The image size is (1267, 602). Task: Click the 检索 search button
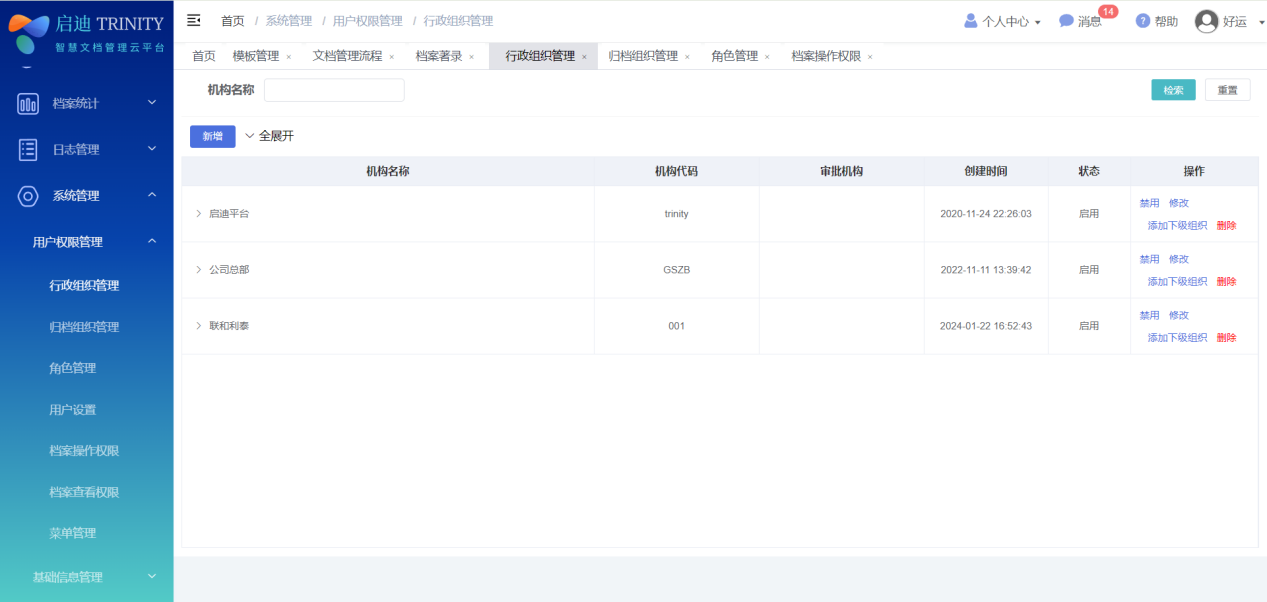[x=1173, y=90]
